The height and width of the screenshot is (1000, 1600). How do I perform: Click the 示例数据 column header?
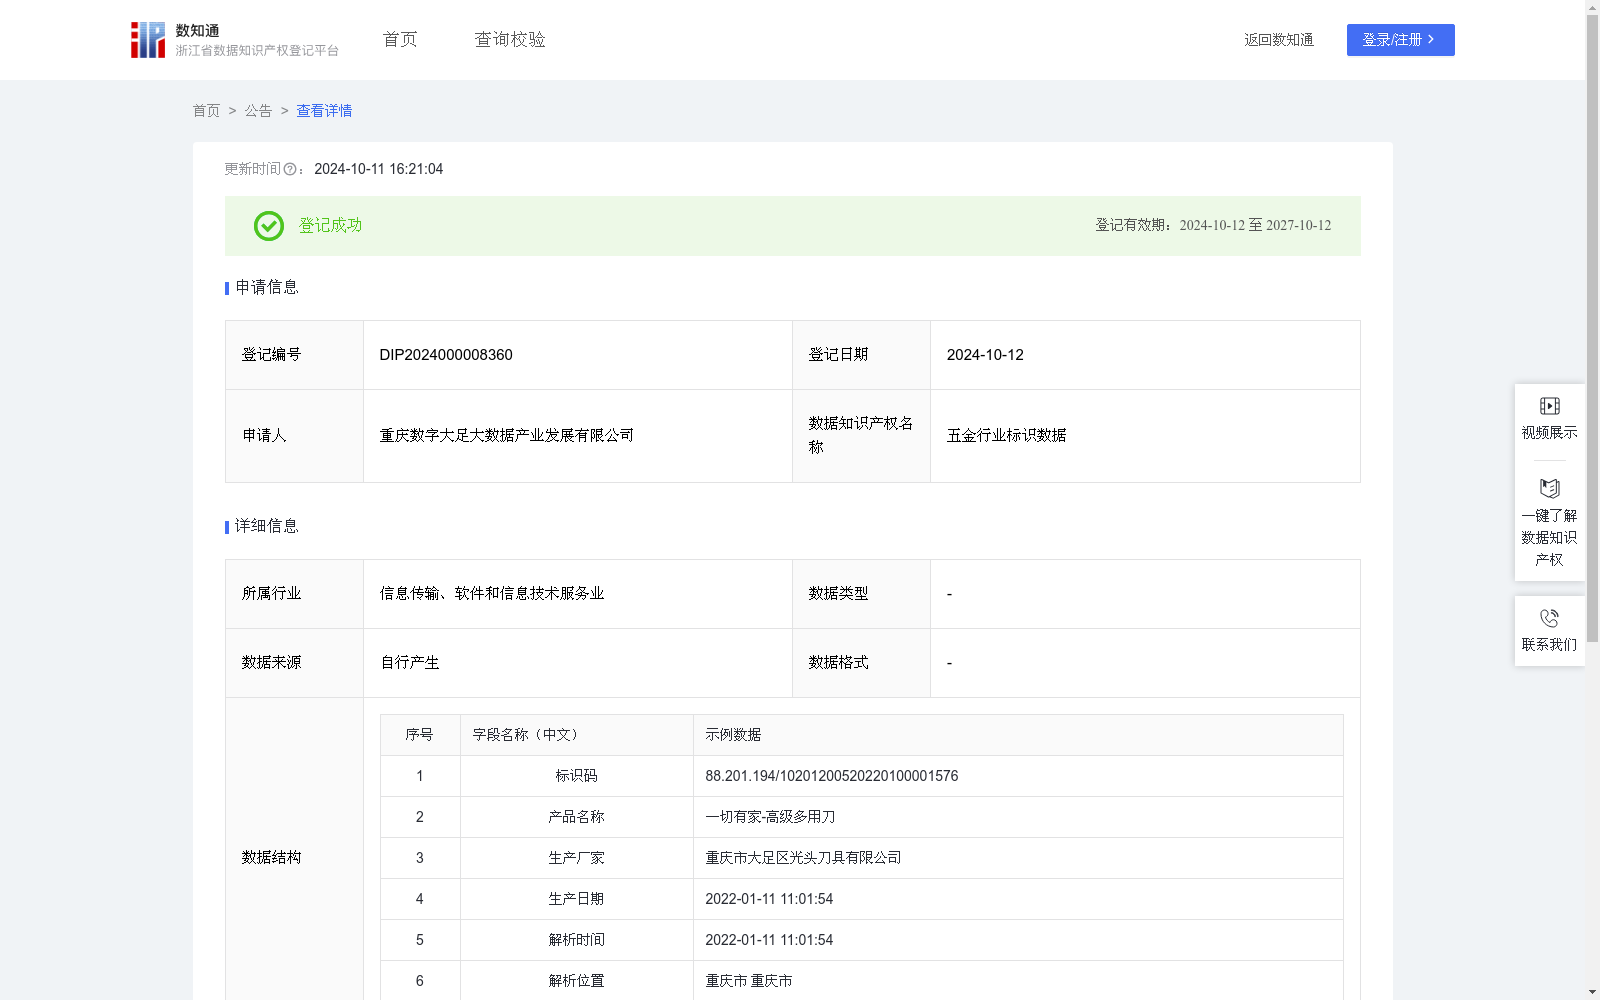click(1018, 735)
